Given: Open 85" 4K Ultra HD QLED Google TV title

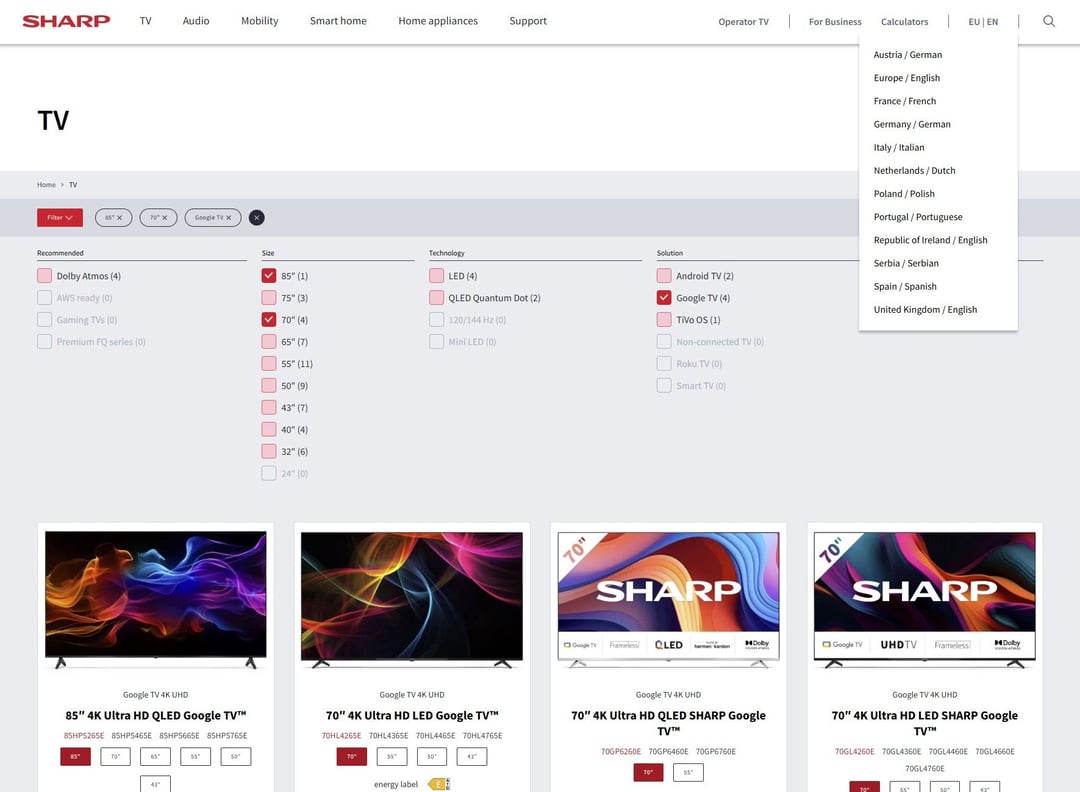Looking at the screenshot, I should 156,716.
